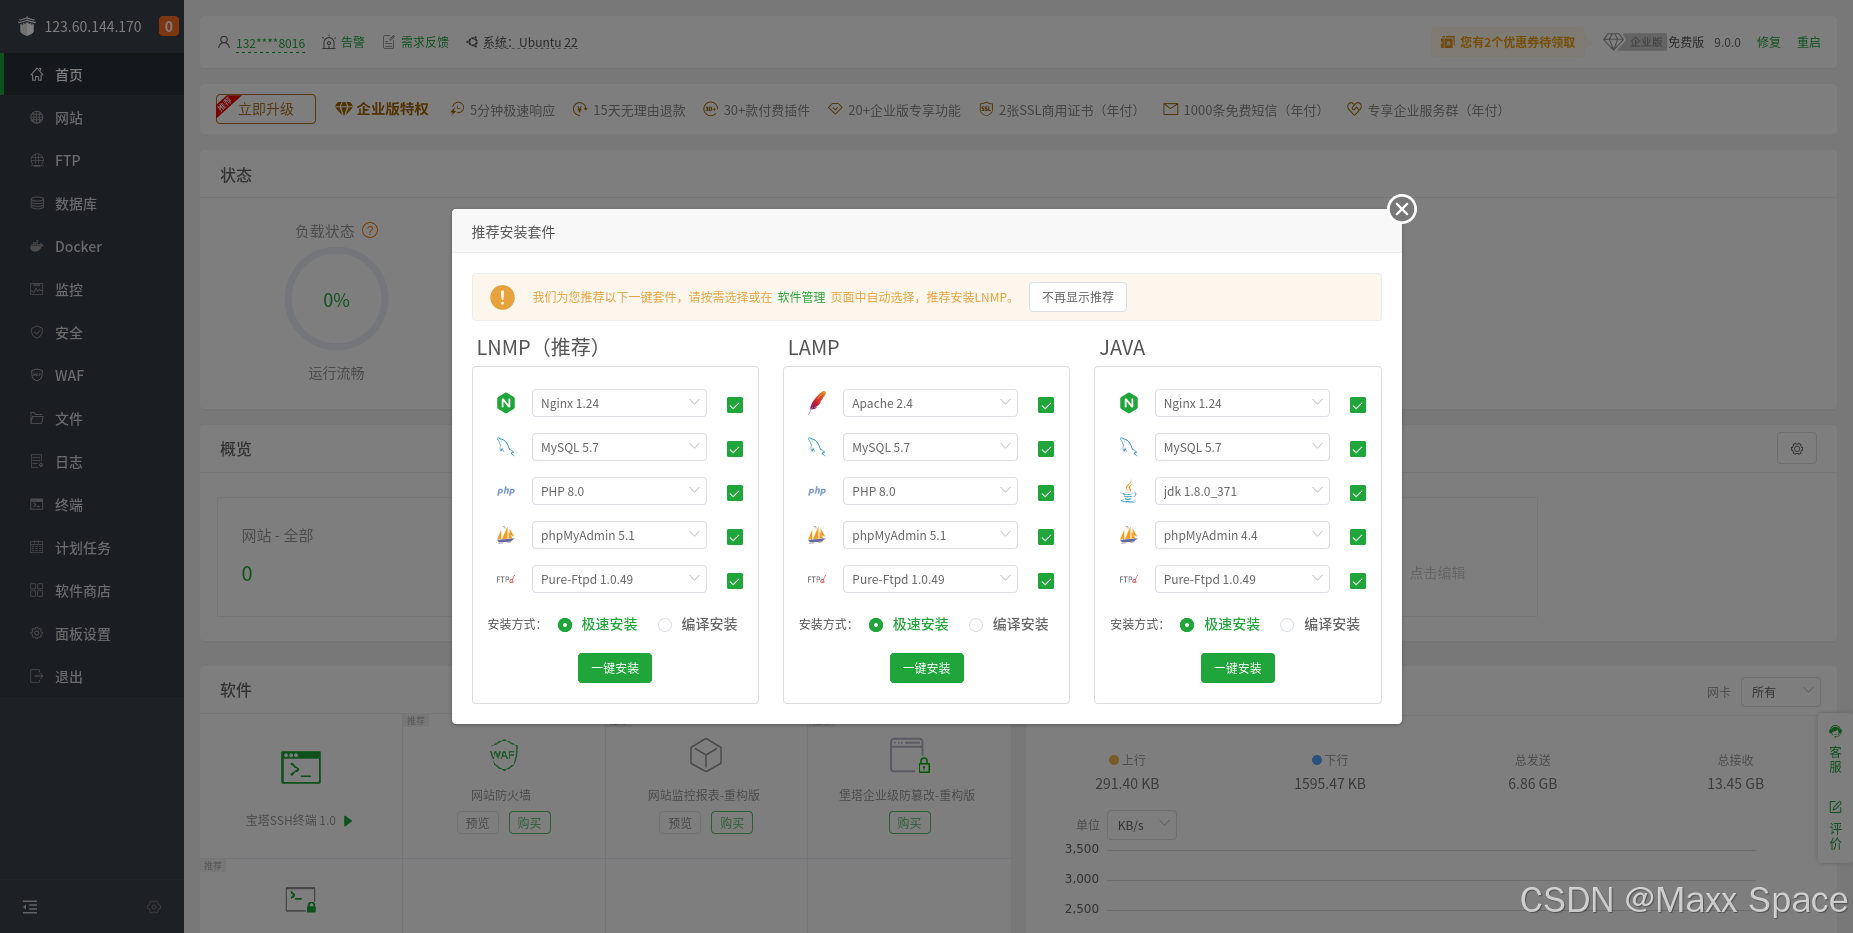Select 编译安装 radio in LAMP column

pyautogui.click(x=976, y=625)
